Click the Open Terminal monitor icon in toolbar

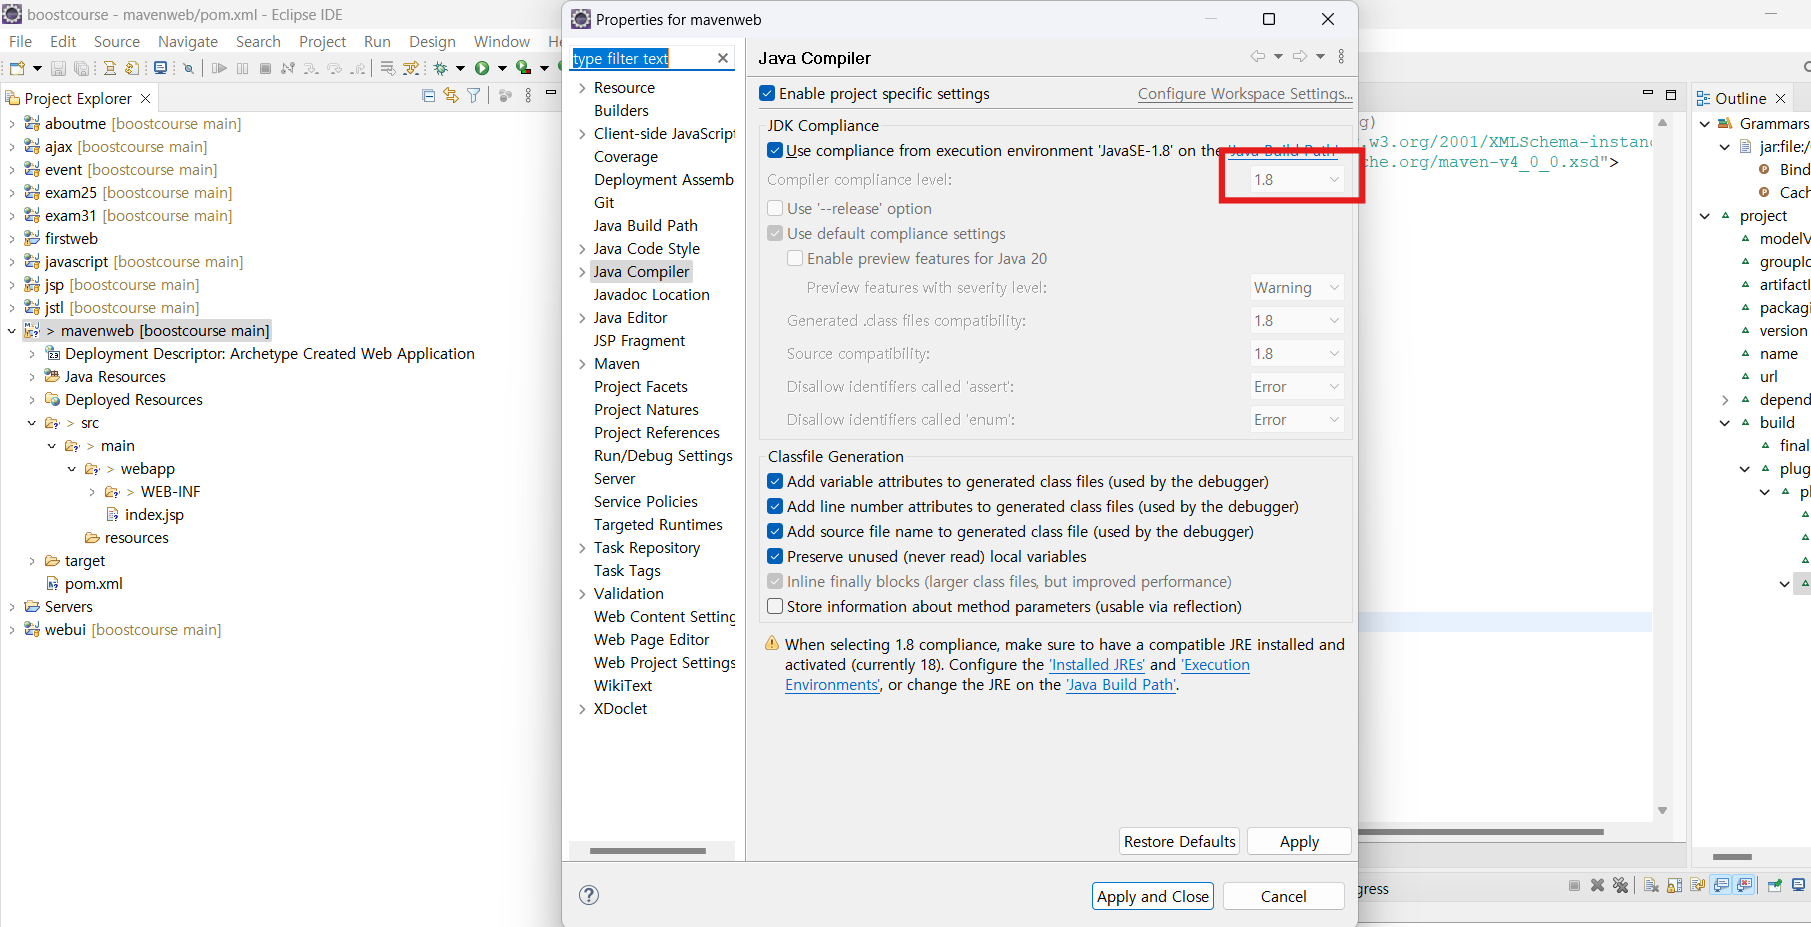pos(160,68)
